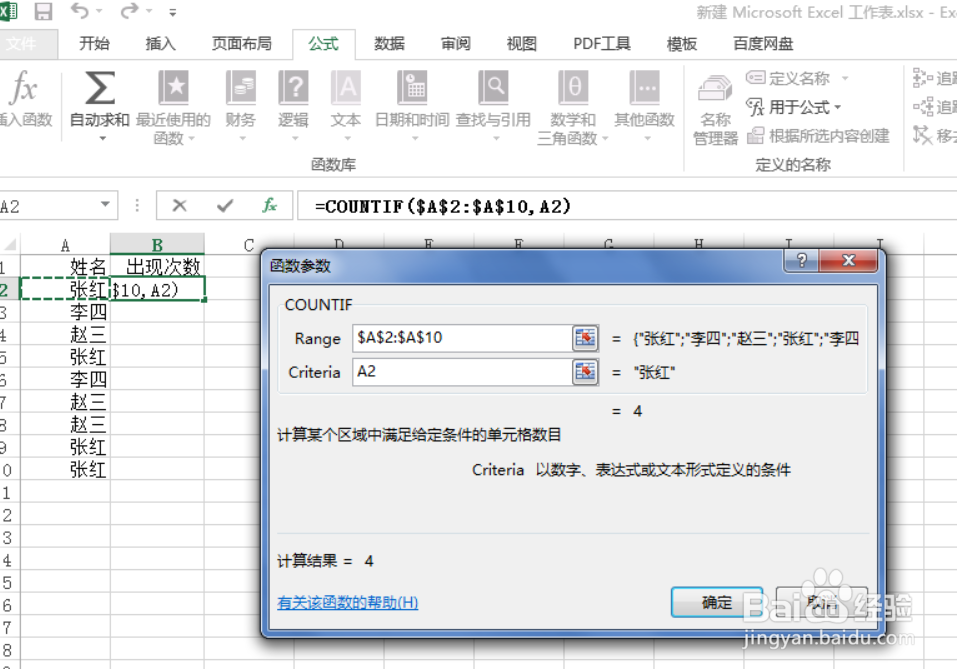
Task: Open the Logical functions library
Action: coord(294,88)
